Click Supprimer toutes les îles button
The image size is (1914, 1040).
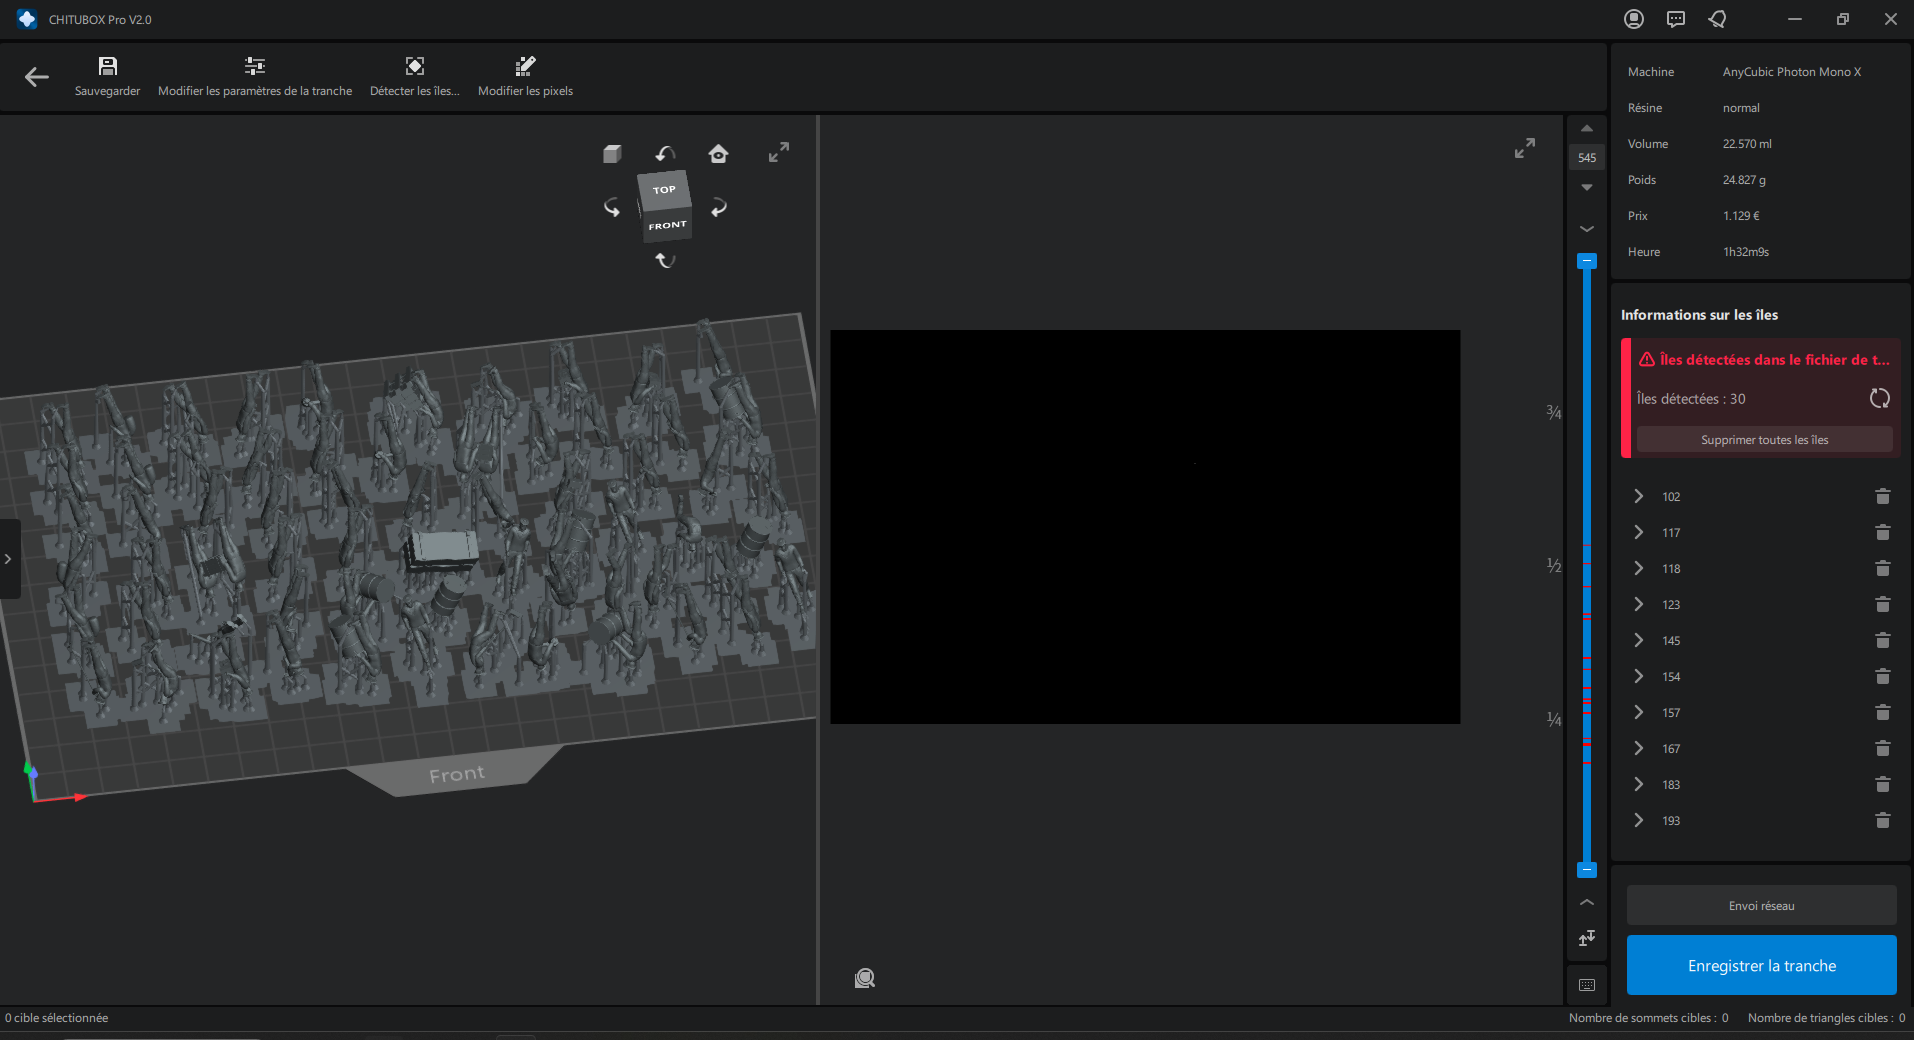click(1764, 440)
